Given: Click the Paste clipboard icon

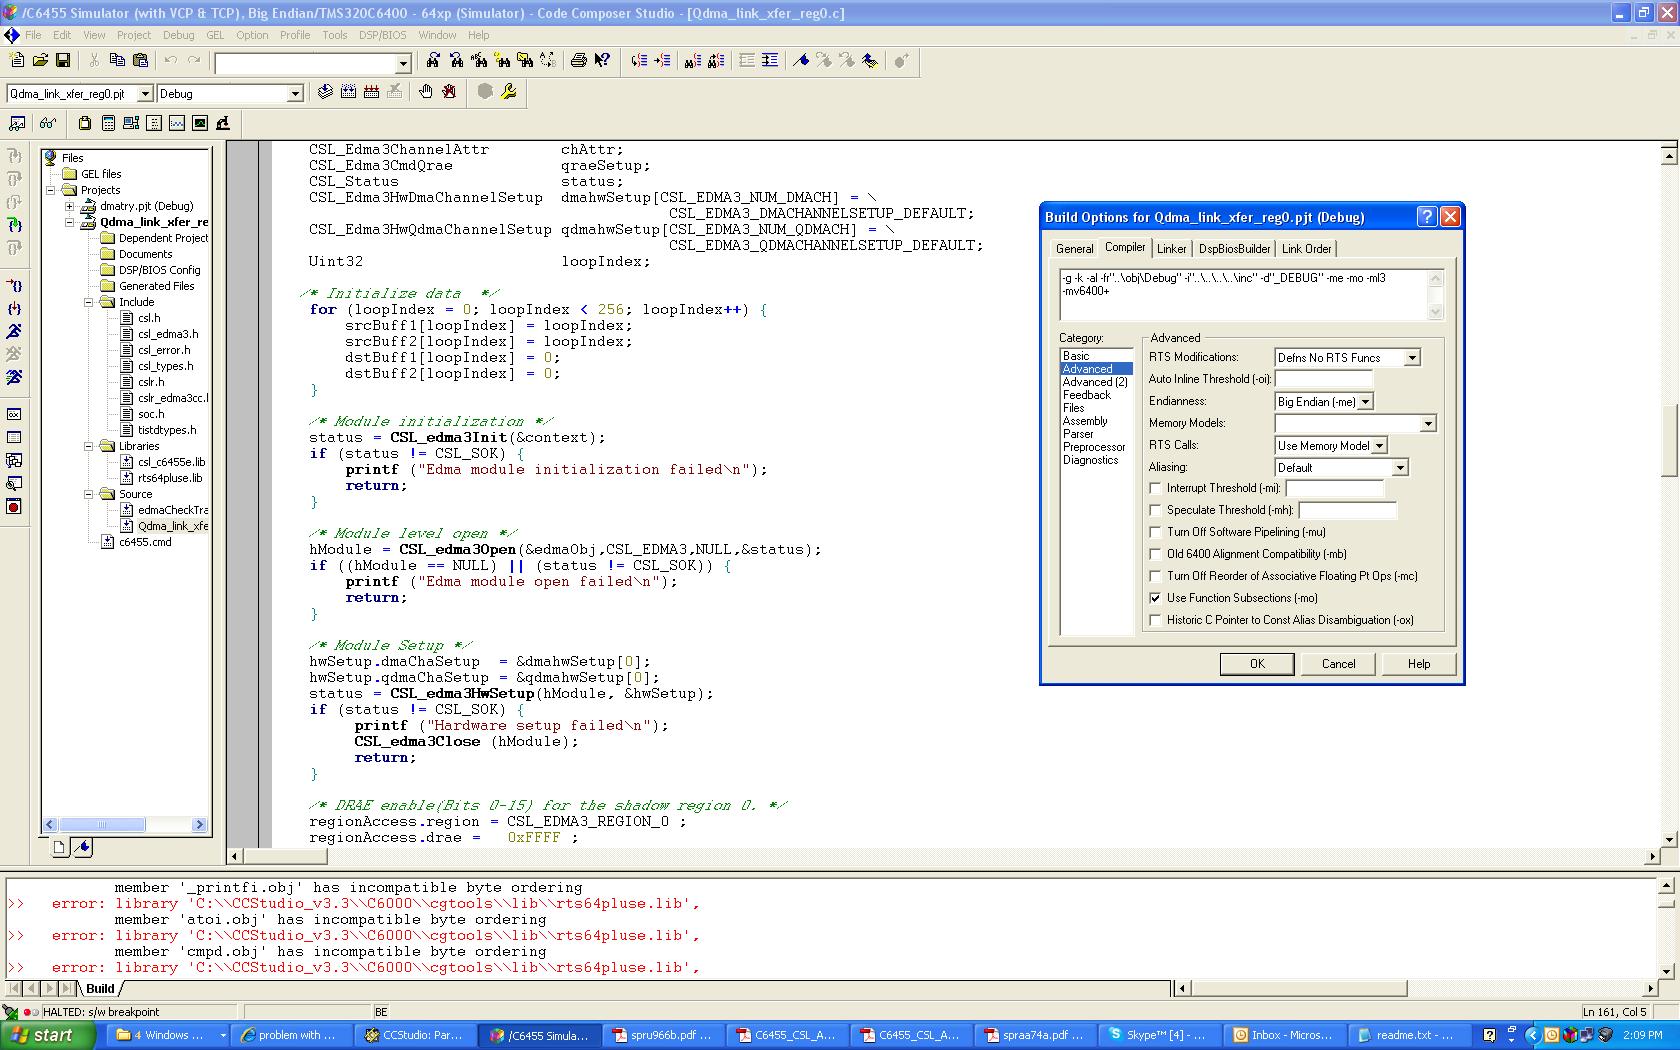Looking at the screenshot, I should [x=140, y=61].
